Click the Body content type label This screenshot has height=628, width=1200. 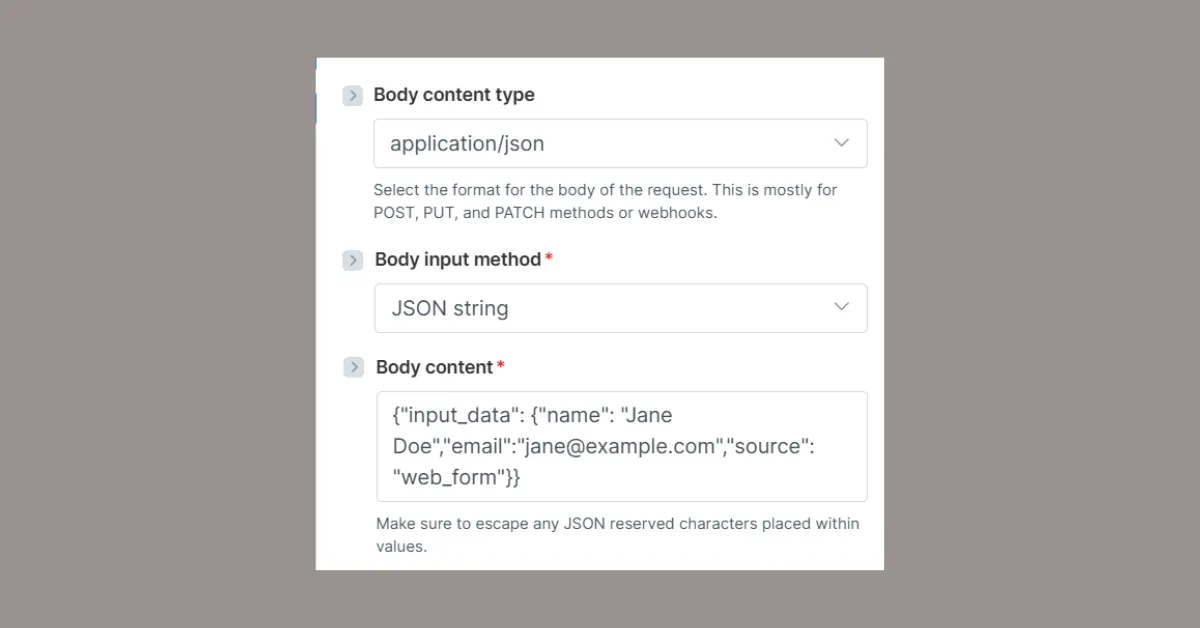tap(454, 95)
